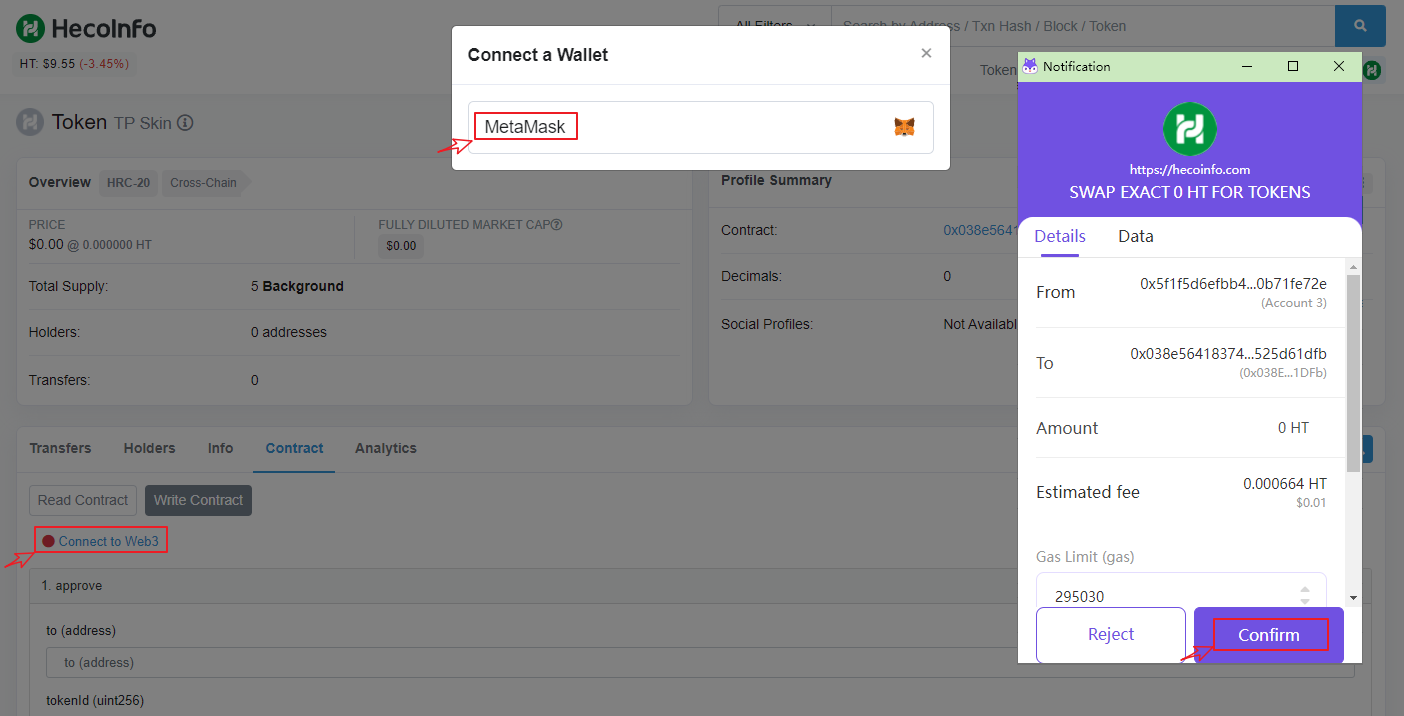Click the info icon beside TP Skin
The height and width of the screenshot is (716, 1404).
(x=185, y=123)
